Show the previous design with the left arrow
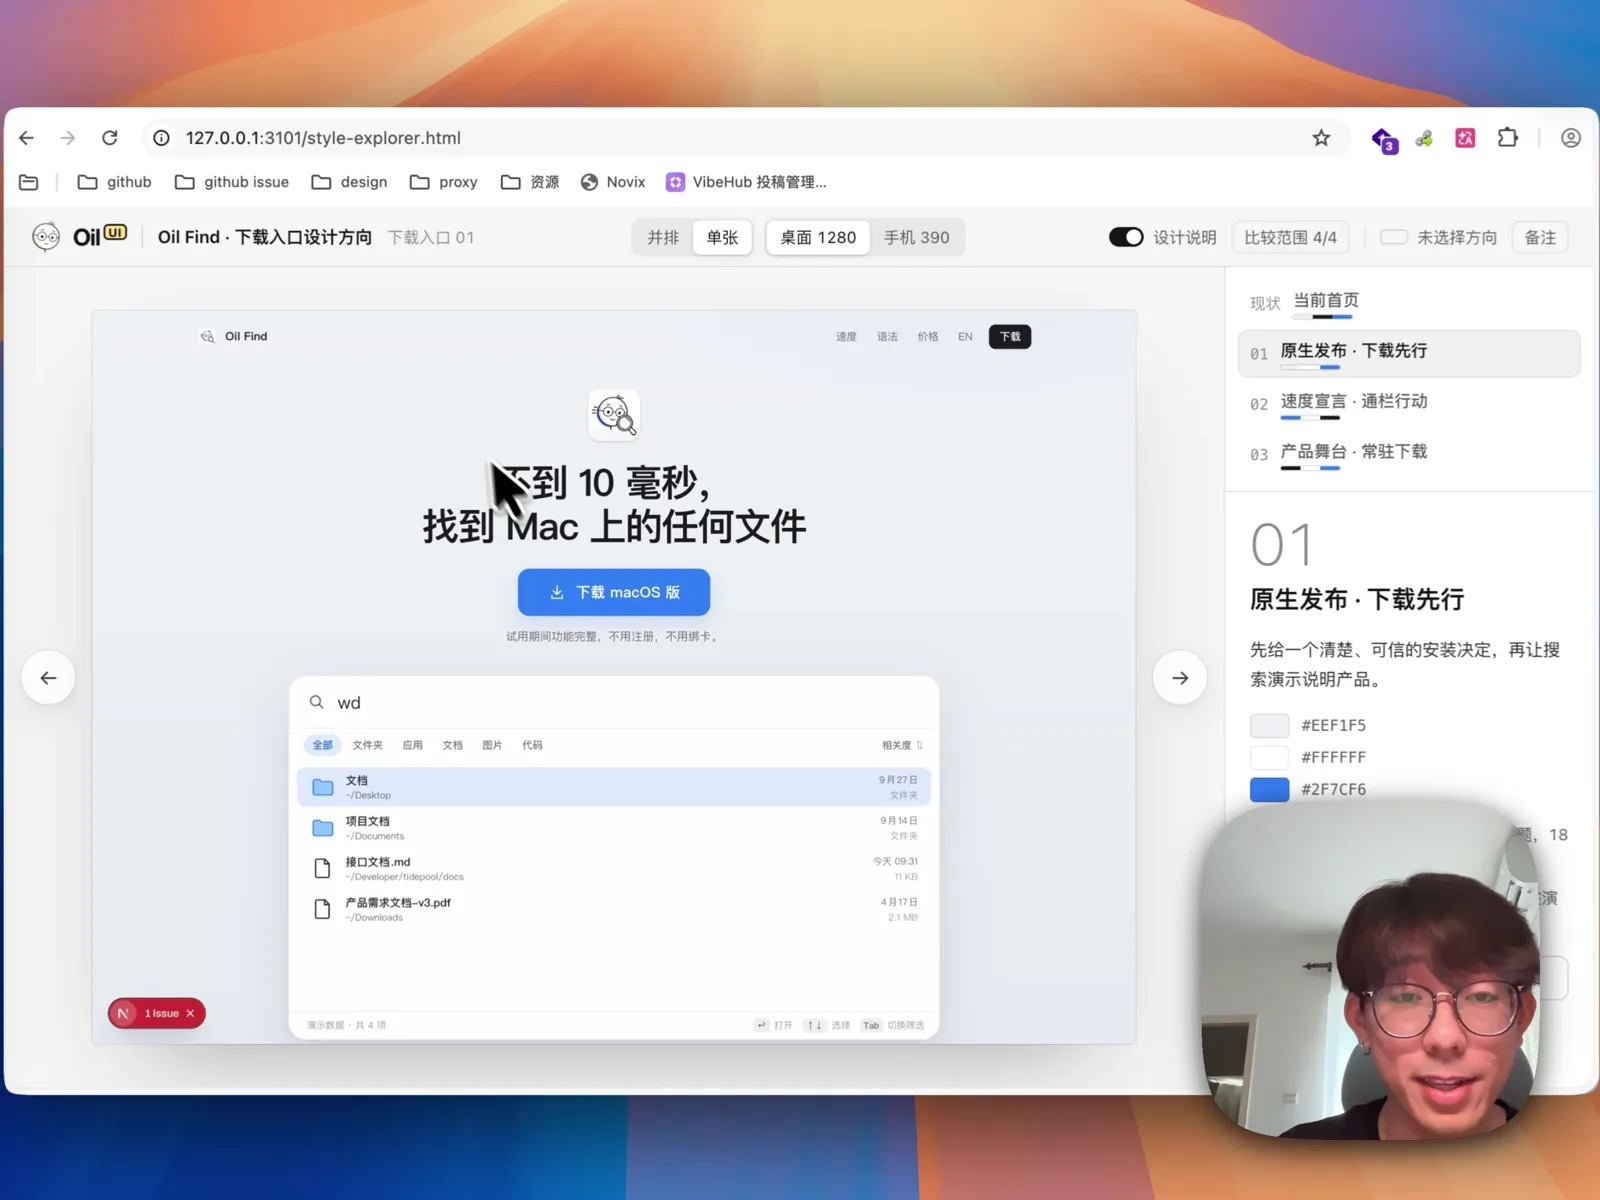The height and width of the screenshot is (1200, 1600). tap(48, 678)
